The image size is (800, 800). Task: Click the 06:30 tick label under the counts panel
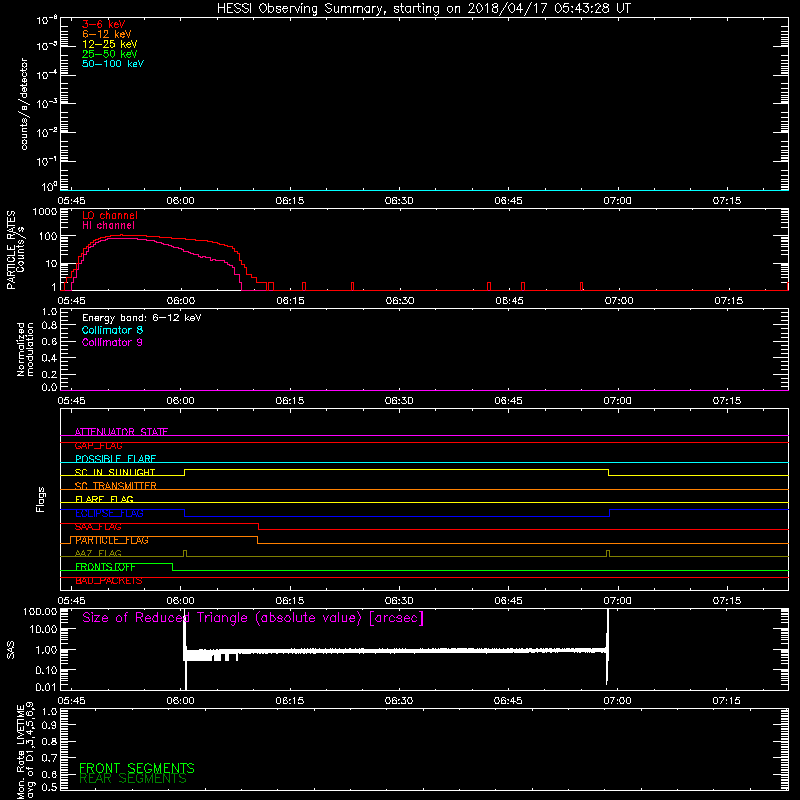(x=399, y=201)
